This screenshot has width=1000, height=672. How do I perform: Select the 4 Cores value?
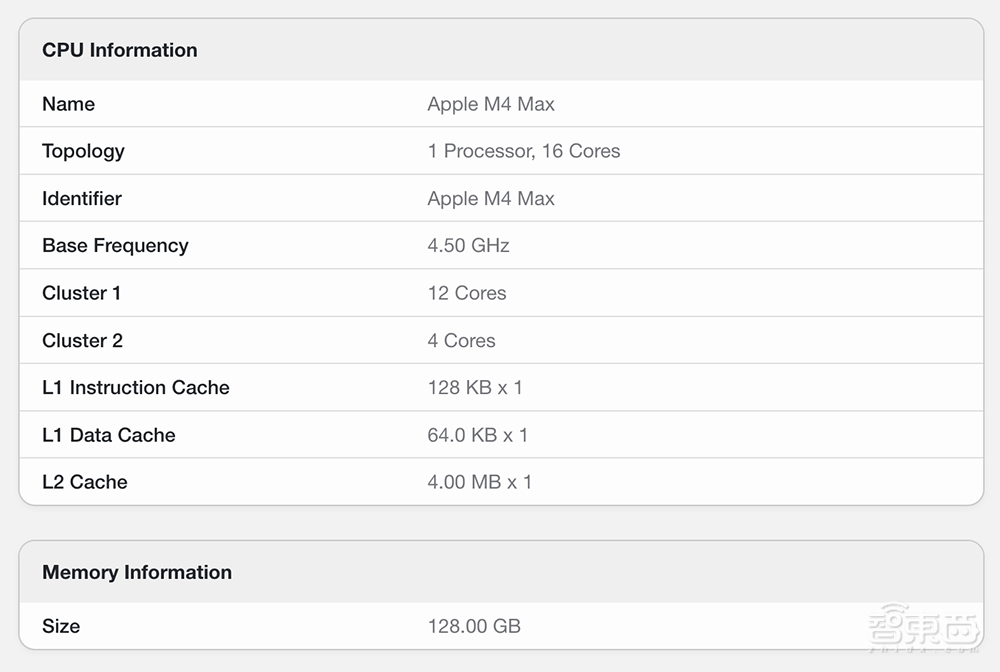pos(461,340)
